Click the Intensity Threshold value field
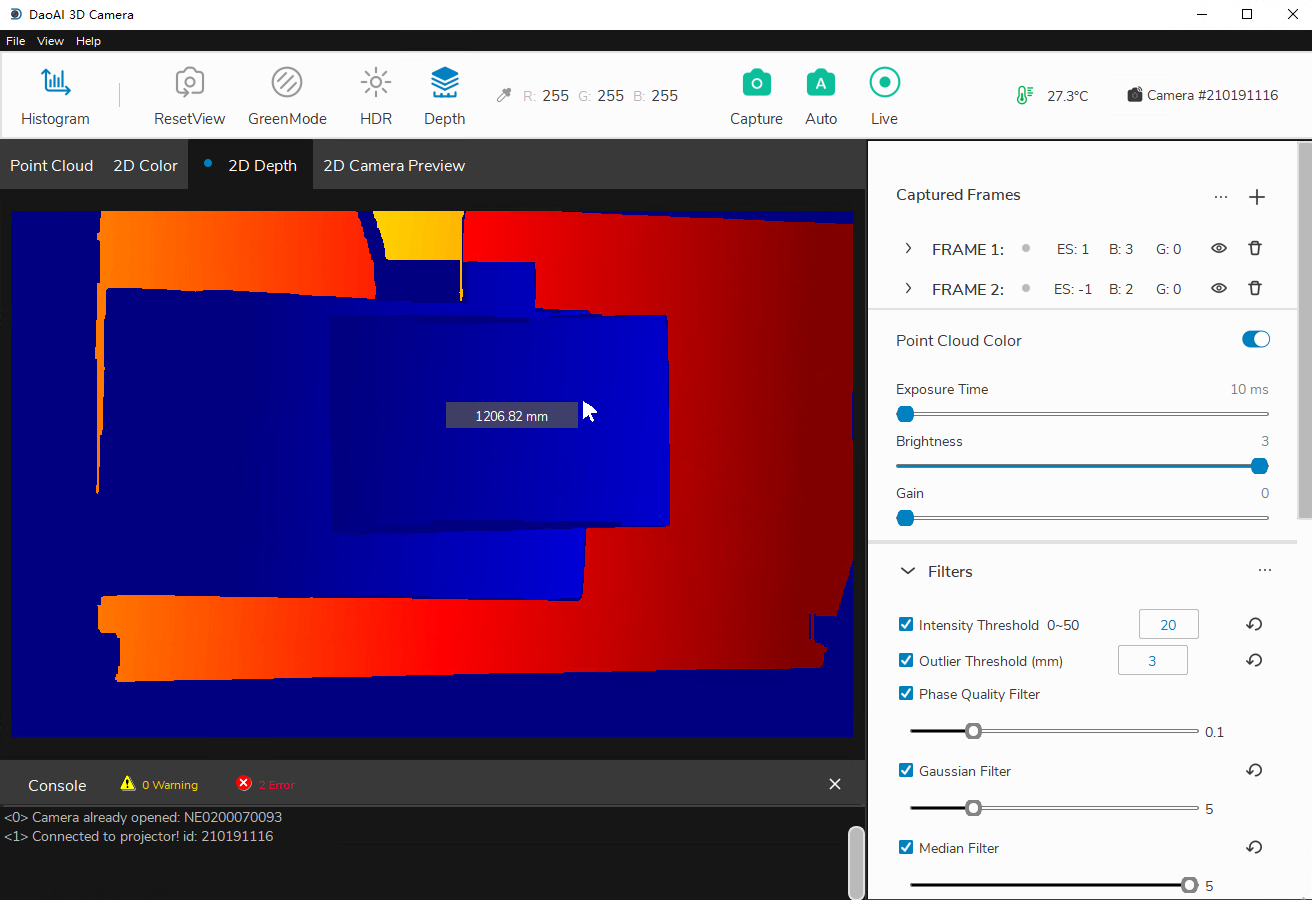Viewport: 1312px width, 900px height. pos(1168,625)
